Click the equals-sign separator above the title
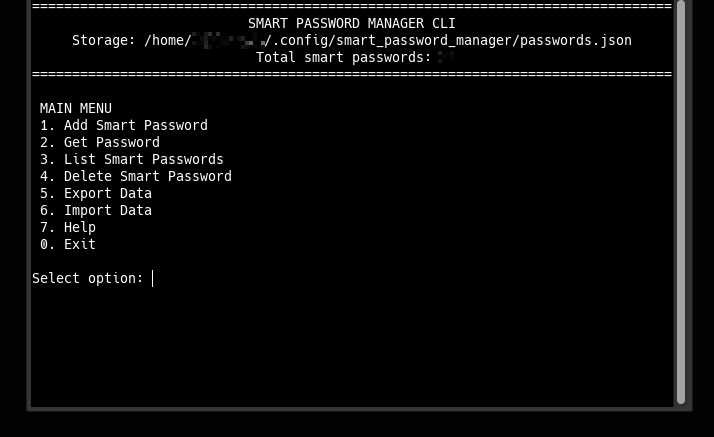The height and width of the screenshot is (437, 714). [352, 6]
